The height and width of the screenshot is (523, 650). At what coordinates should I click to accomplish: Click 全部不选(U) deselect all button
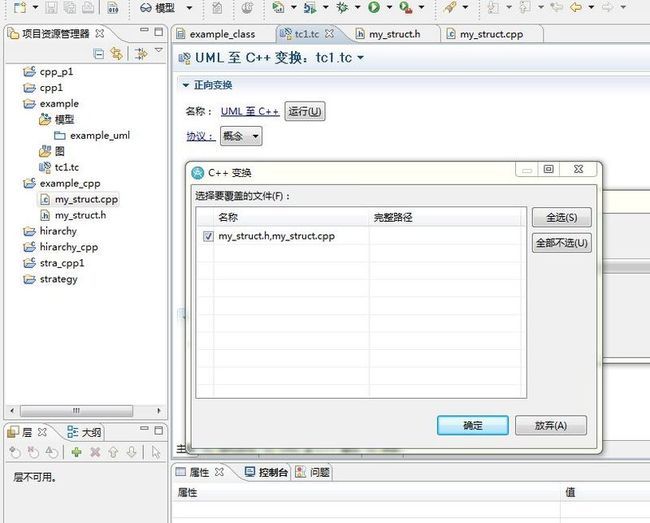562,243
